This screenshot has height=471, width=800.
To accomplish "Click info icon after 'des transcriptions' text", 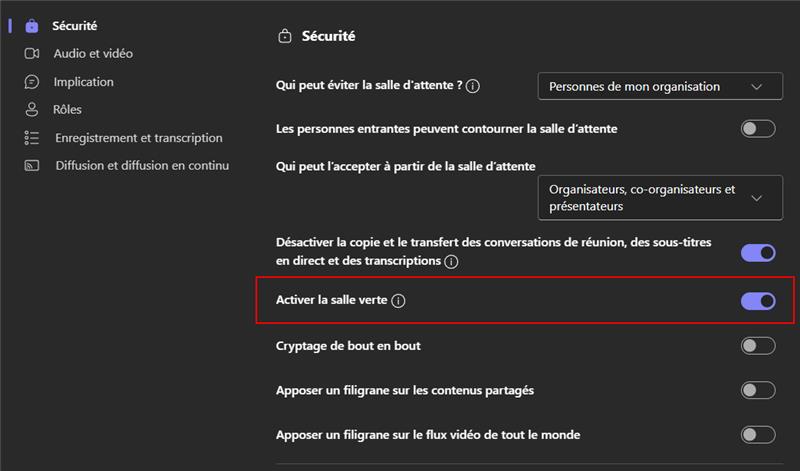I will pyautogui.click(x=451, y=262).
